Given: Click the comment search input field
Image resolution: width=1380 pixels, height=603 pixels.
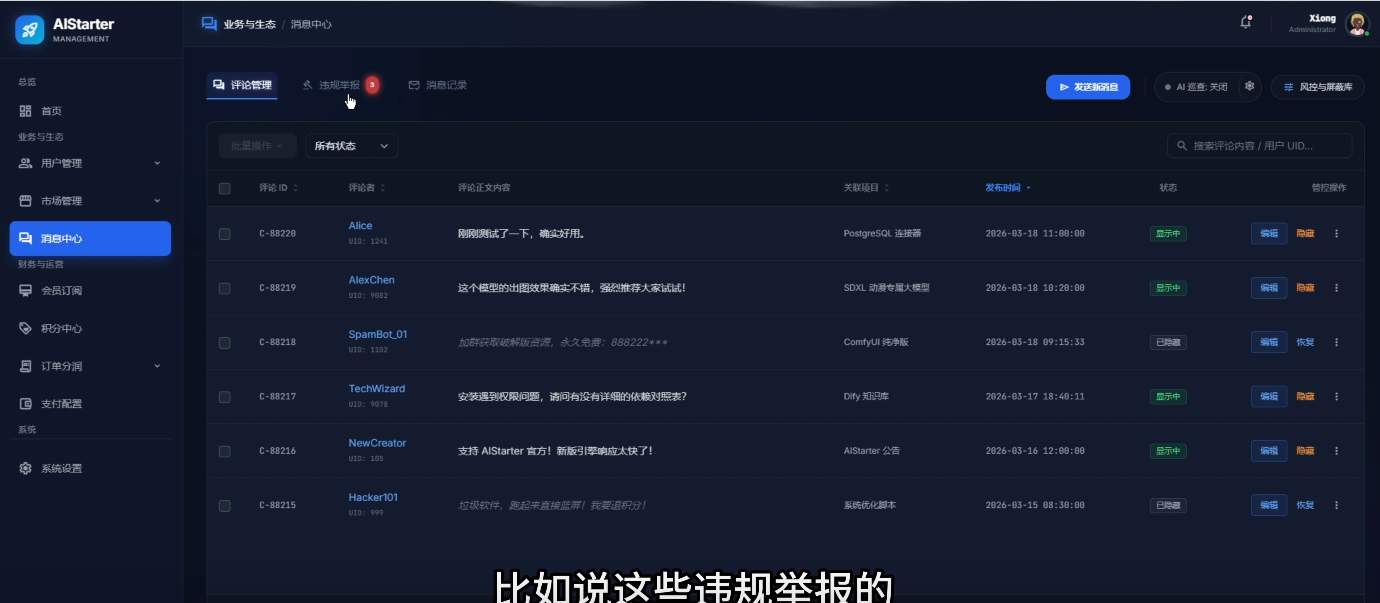Looking at the screenshot, I should click(1260, 146).
